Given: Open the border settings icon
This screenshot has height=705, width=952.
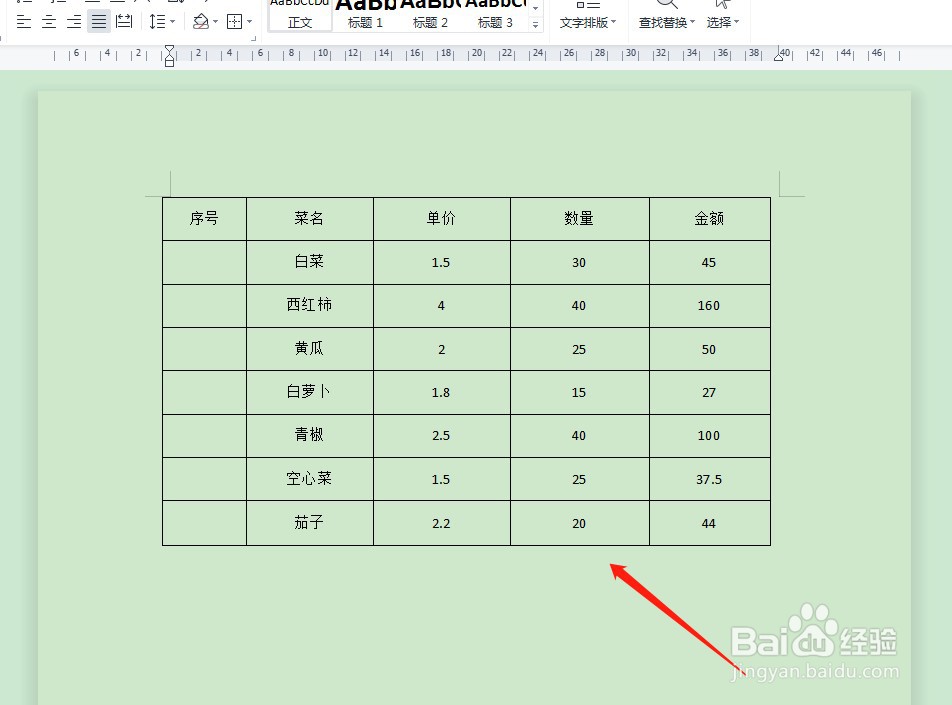Looking at the screenshot, I should pos(237,21).
